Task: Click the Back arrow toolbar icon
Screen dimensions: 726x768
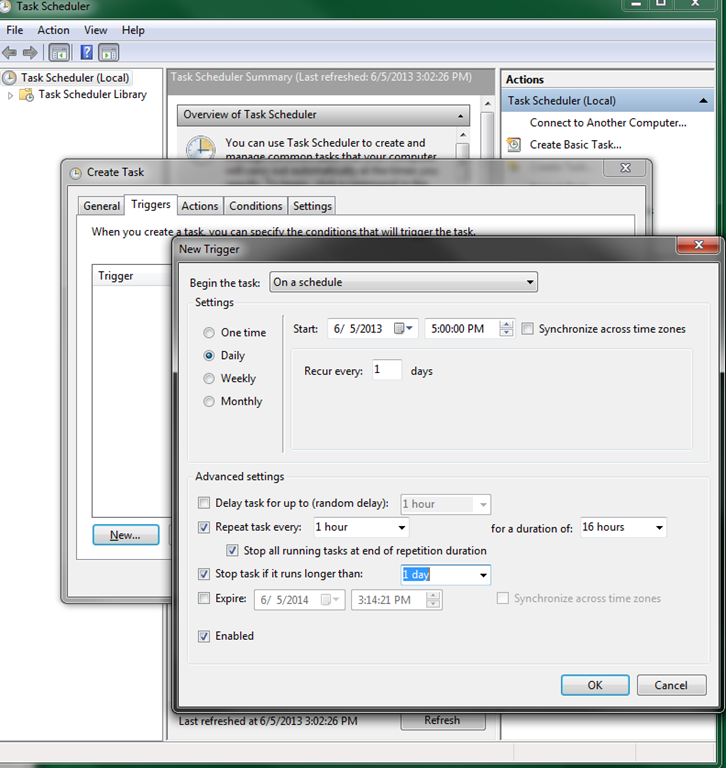Action: [10, 53]
